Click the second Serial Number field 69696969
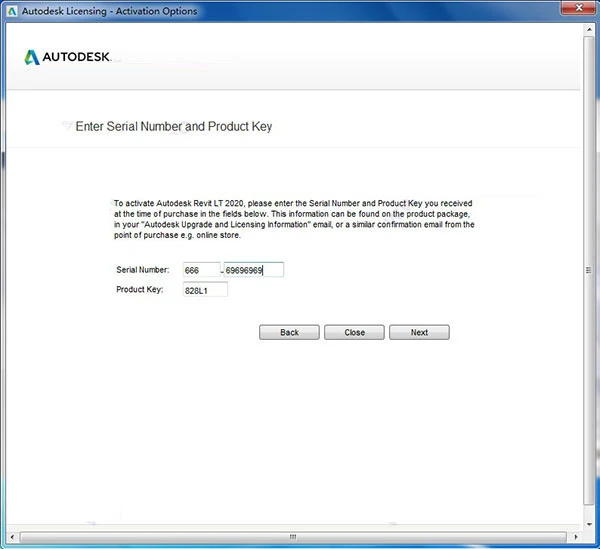Screen dimensions: 600x549 point(254,270)
